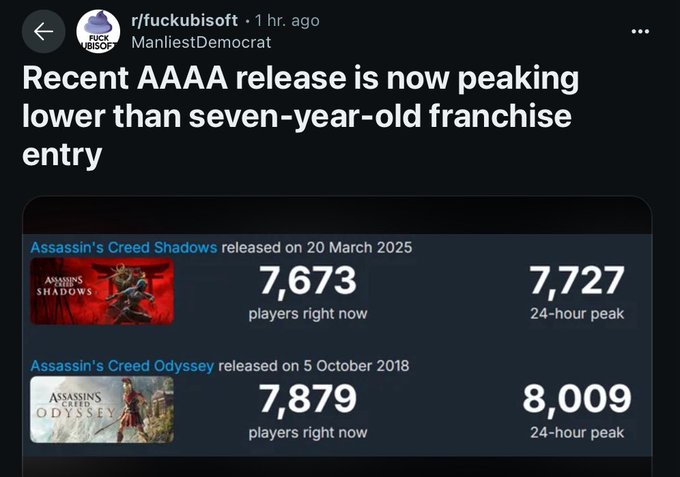Screen dimensions: 680x477
Task: Open the Assassin's Creed Shadows title link
Action: pos(124,247)
